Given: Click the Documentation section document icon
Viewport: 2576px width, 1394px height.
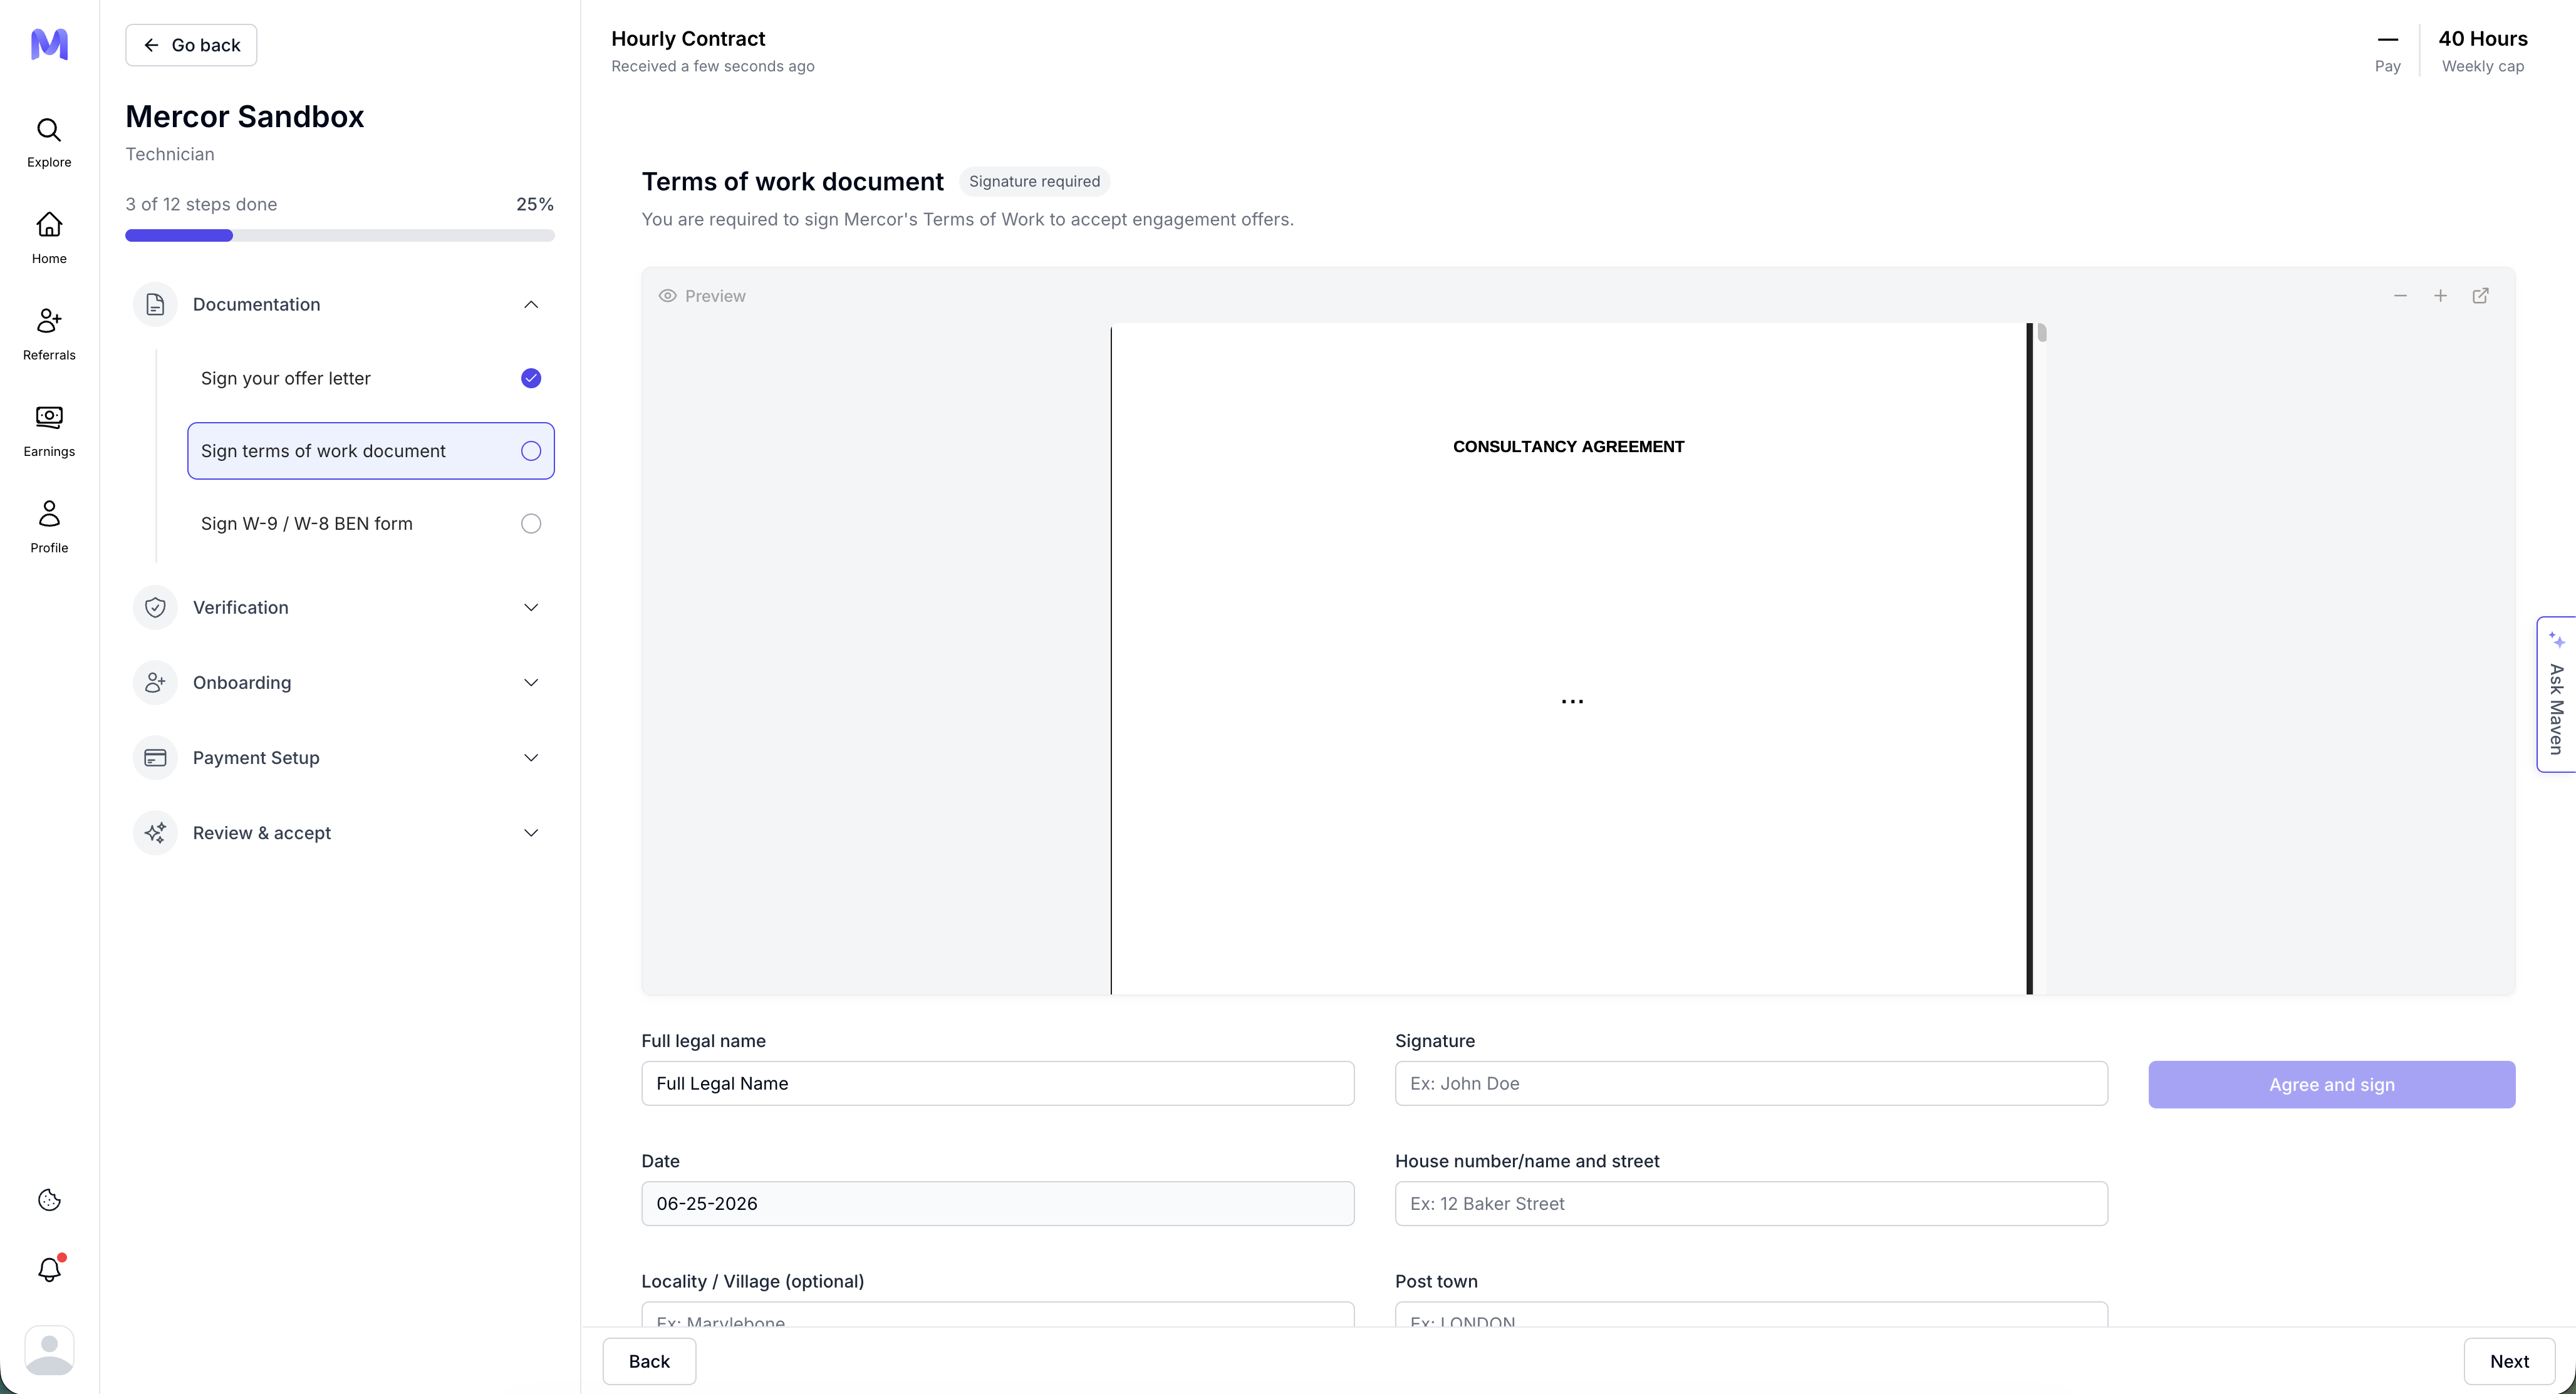Looking at the screenshot, I should coord(155,304).
